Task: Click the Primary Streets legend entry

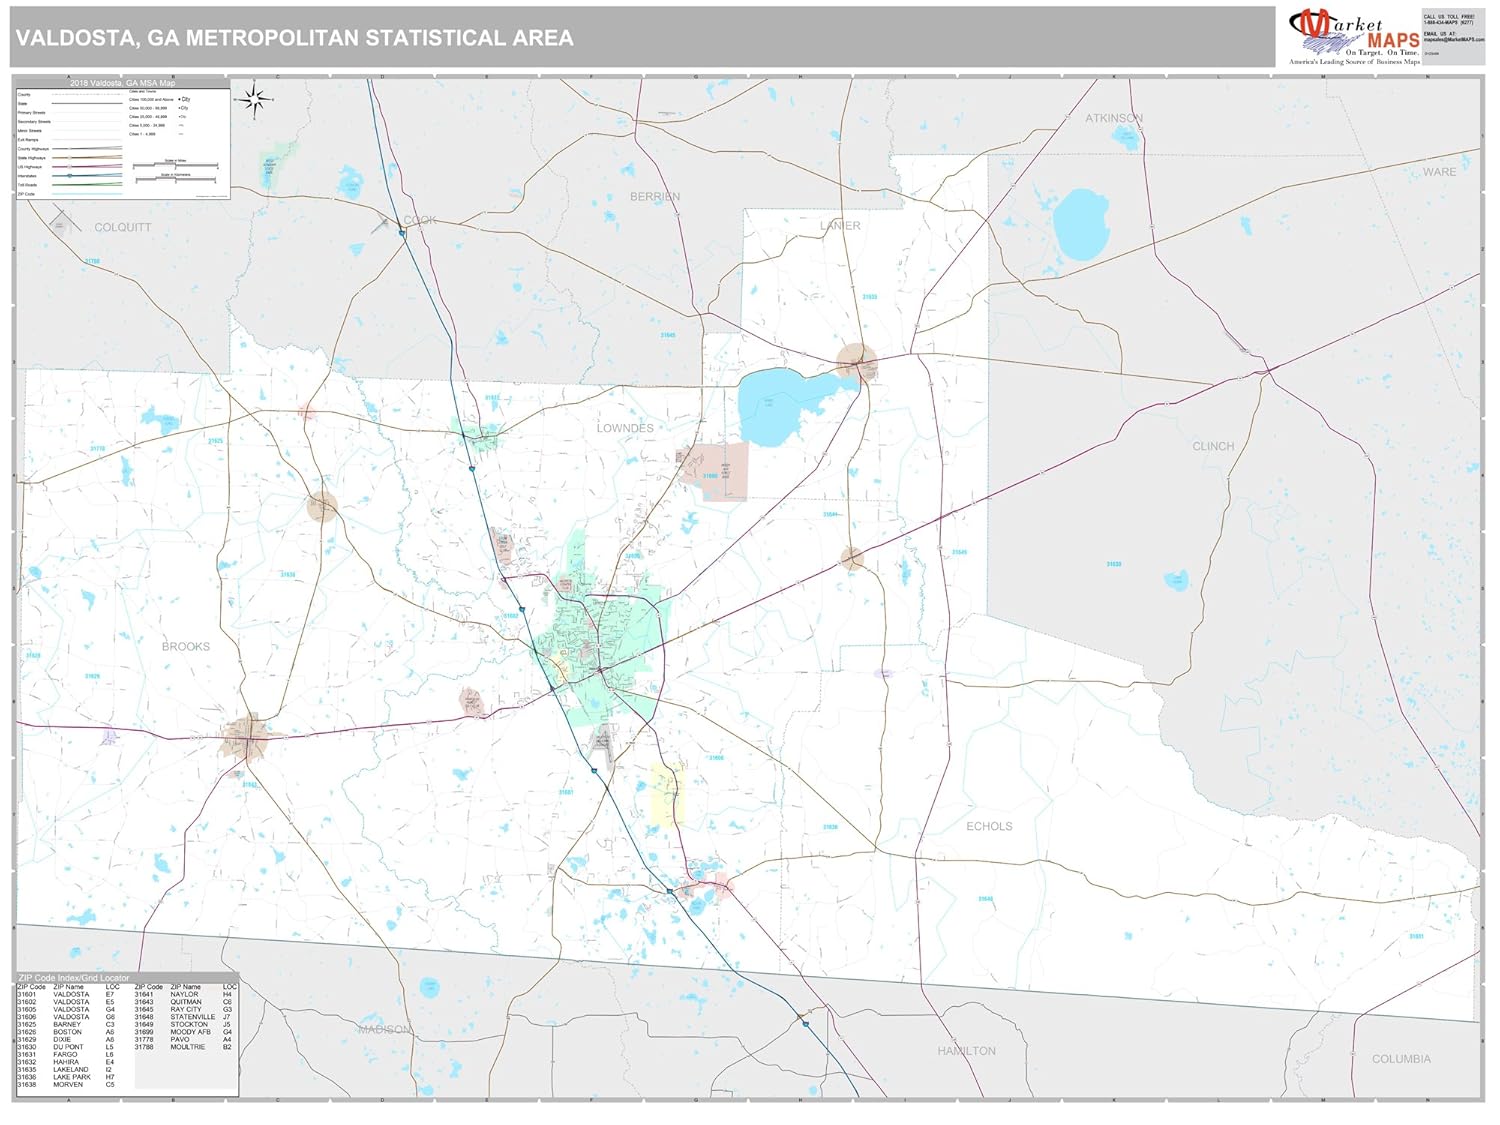Action: (70, 113)
